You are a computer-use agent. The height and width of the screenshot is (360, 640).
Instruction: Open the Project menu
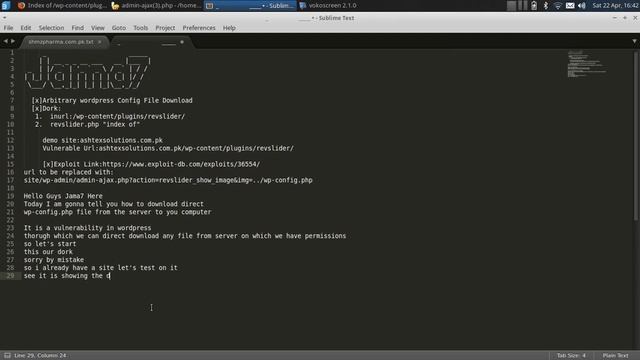pos(165,28)
